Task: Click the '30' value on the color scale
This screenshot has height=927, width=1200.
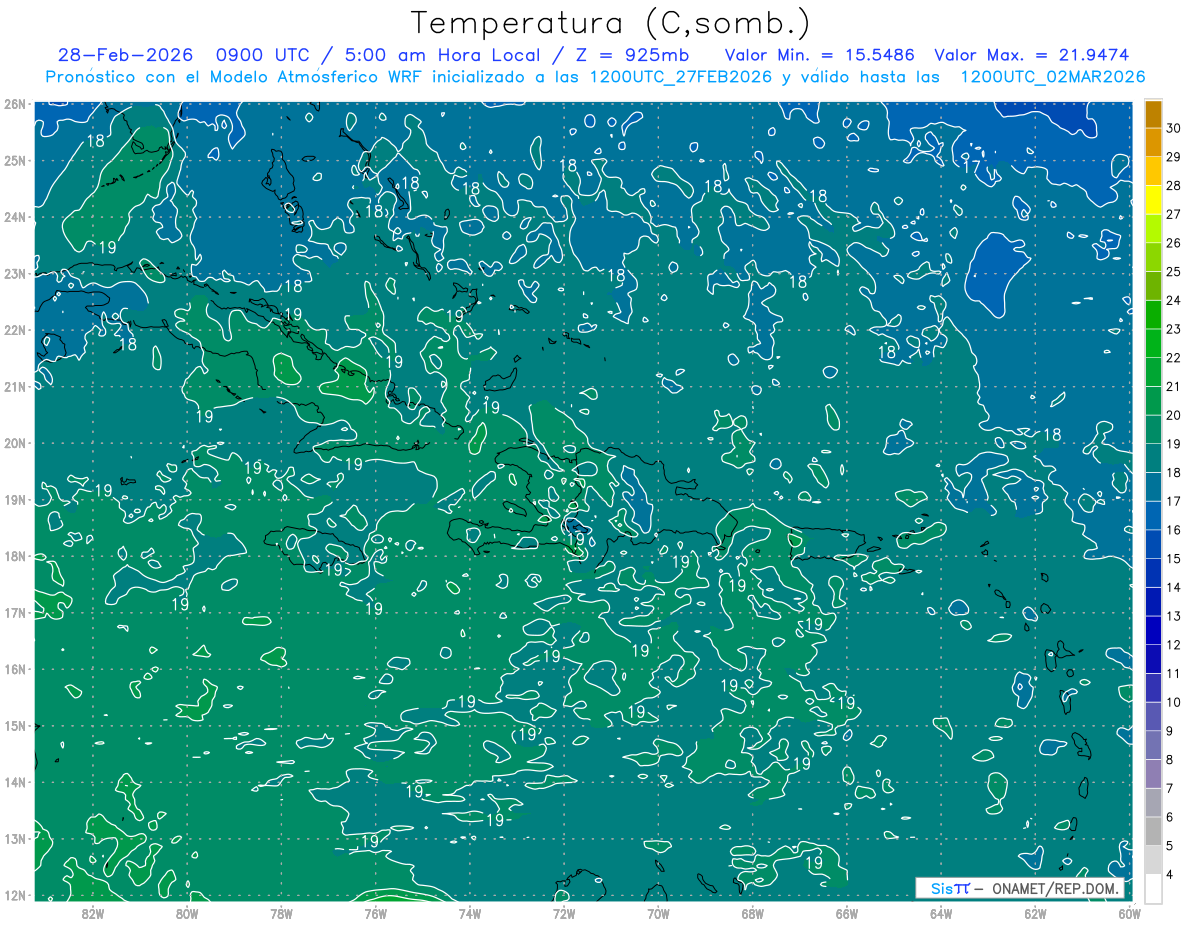Action: click(1174, 128)
